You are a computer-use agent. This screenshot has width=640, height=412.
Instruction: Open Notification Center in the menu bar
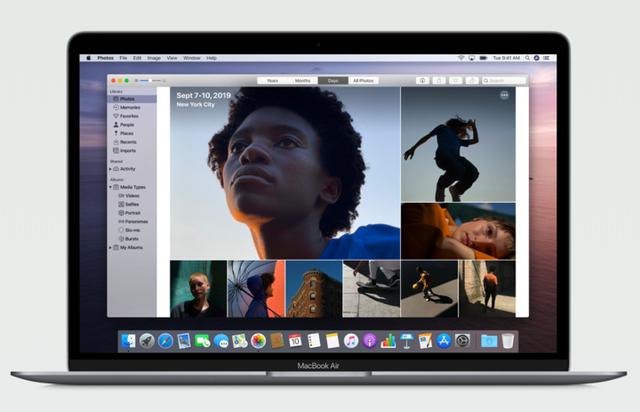click(547, 58)
